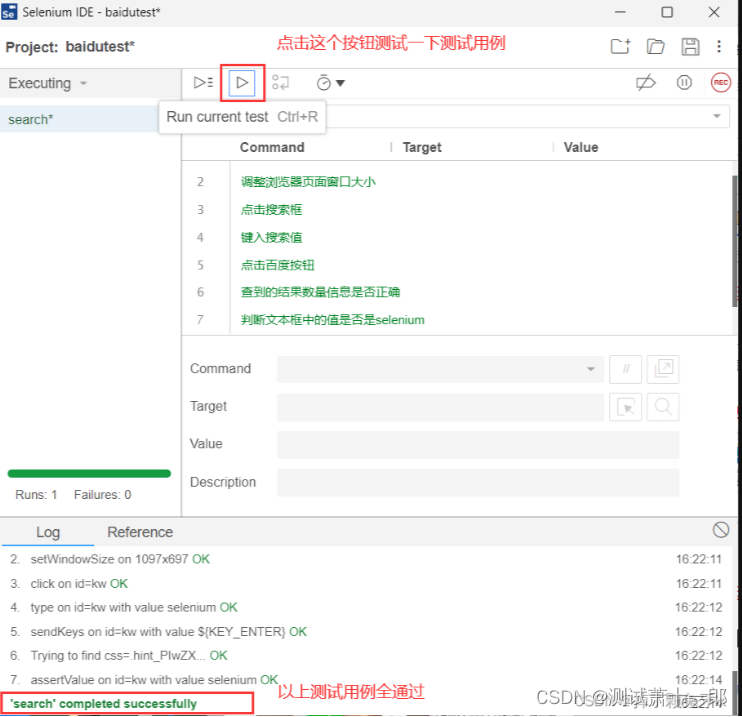The height and width of the screenshot is (717, 742).
Task: Open the three-dot more menu
Action: pos(719,46)
